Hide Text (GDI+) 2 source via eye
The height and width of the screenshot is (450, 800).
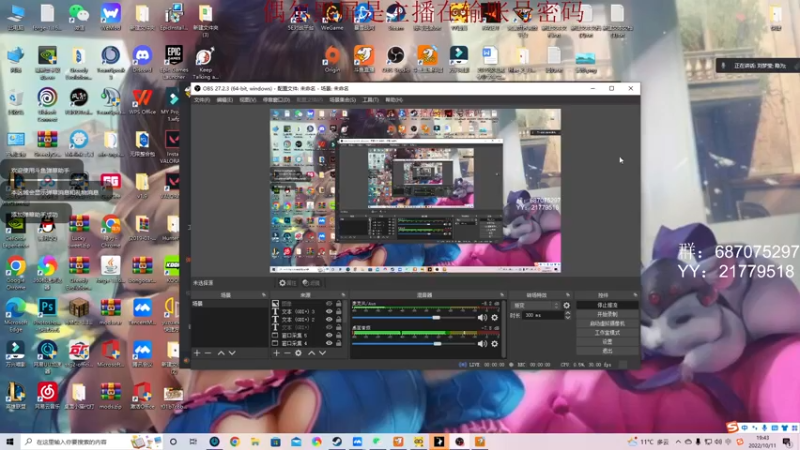coord(329,319)
